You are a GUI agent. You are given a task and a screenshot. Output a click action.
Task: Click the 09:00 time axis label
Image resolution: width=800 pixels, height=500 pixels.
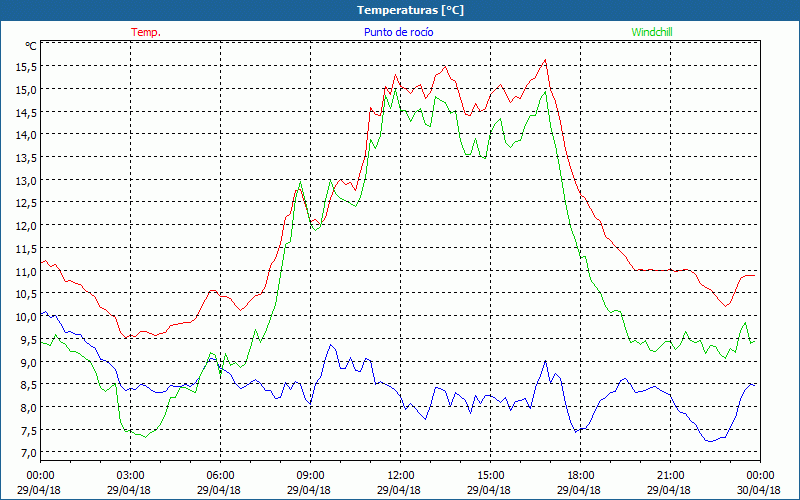click(x=310, y=476)
